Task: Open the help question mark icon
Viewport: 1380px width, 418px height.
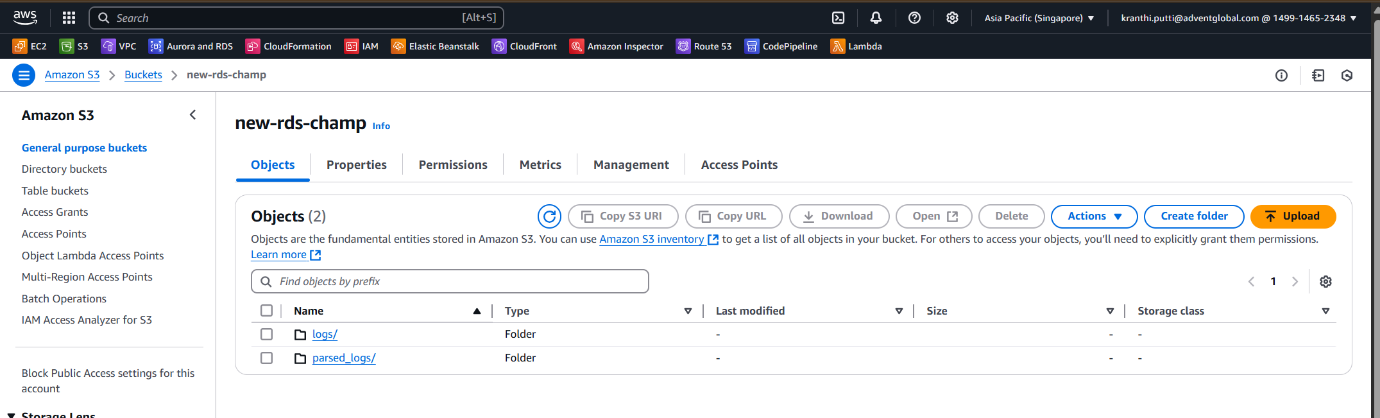Action: [x=914, y=18]
